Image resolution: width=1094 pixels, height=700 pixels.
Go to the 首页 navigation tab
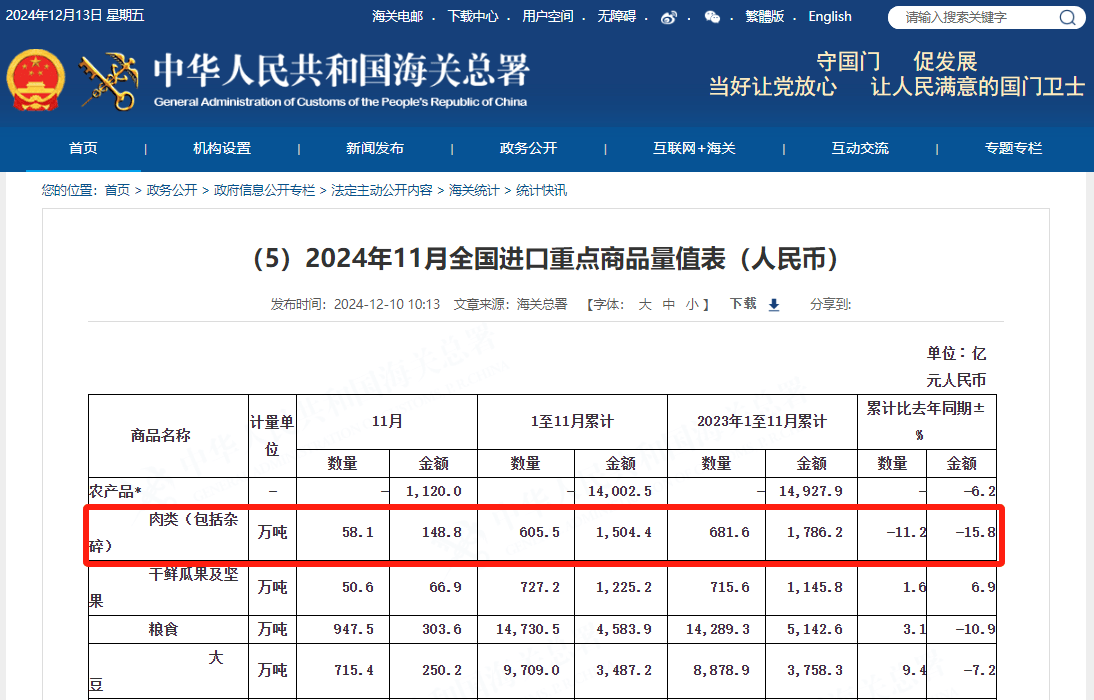pyautogui.click(x=83, y=148)
